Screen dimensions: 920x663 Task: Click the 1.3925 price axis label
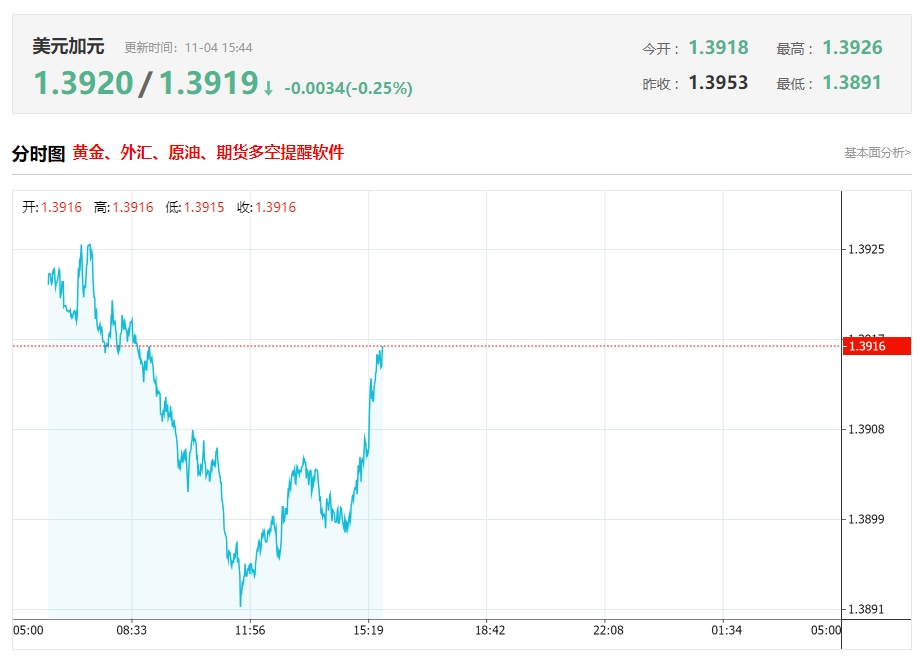(866, 249)
